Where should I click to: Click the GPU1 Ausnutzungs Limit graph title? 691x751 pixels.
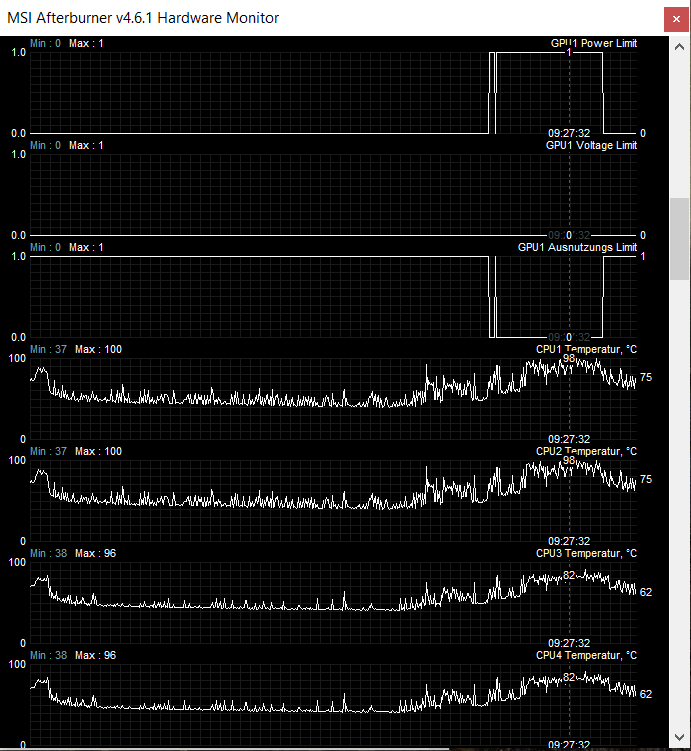[577, 247]
